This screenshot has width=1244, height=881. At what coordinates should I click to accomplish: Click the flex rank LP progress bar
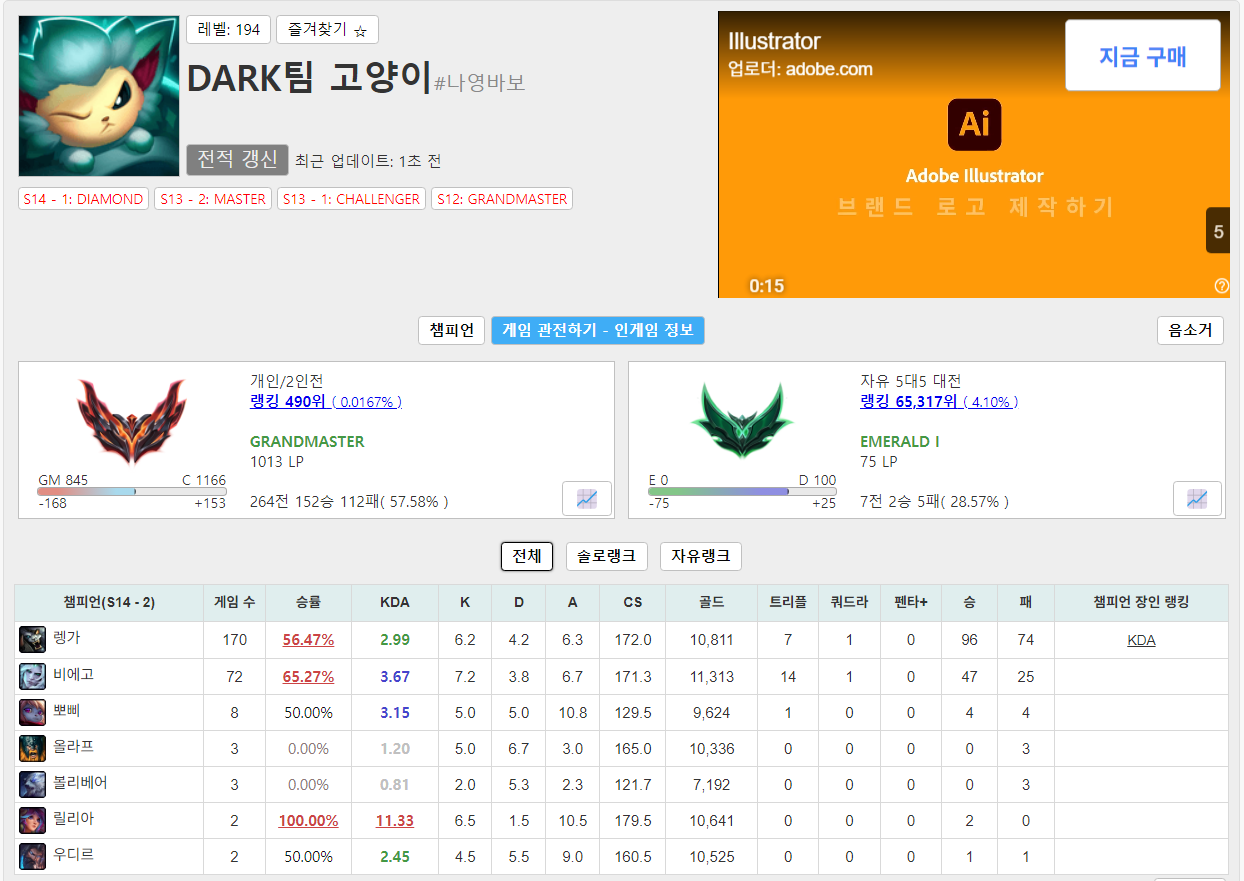[742, 492]
